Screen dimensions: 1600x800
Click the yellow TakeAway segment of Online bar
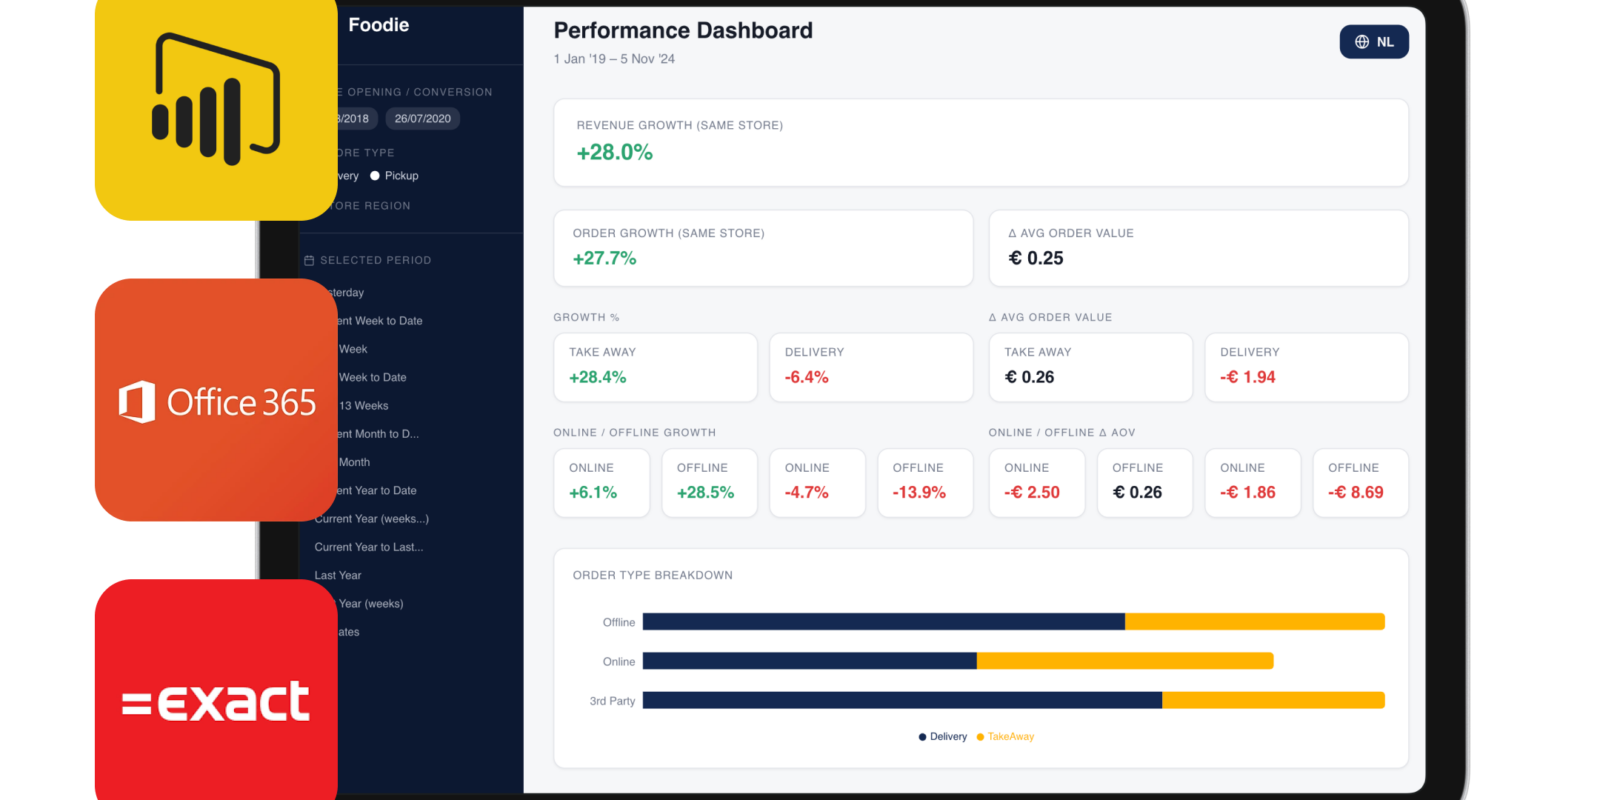point(1124,661)
